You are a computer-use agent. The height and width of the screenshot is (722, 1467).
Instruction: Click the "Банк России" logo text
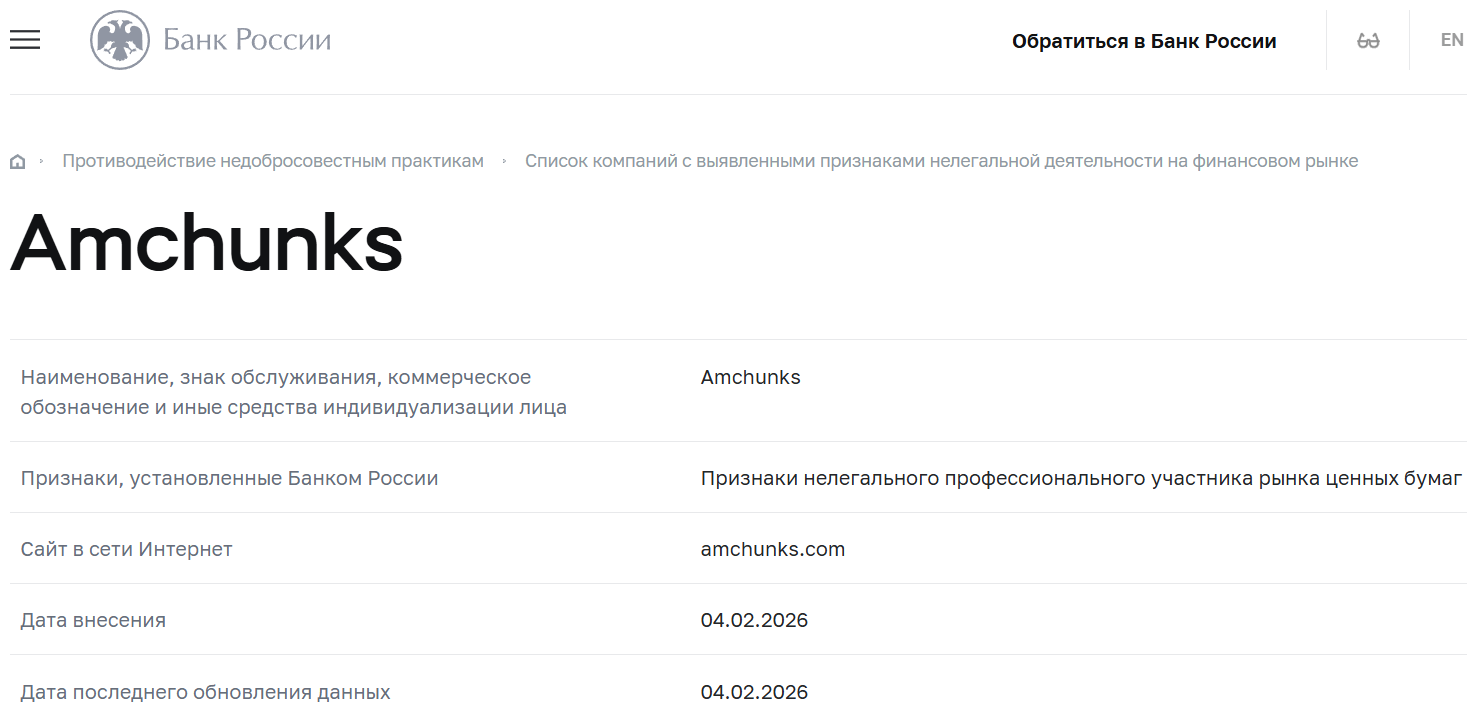tap(246, 39)
